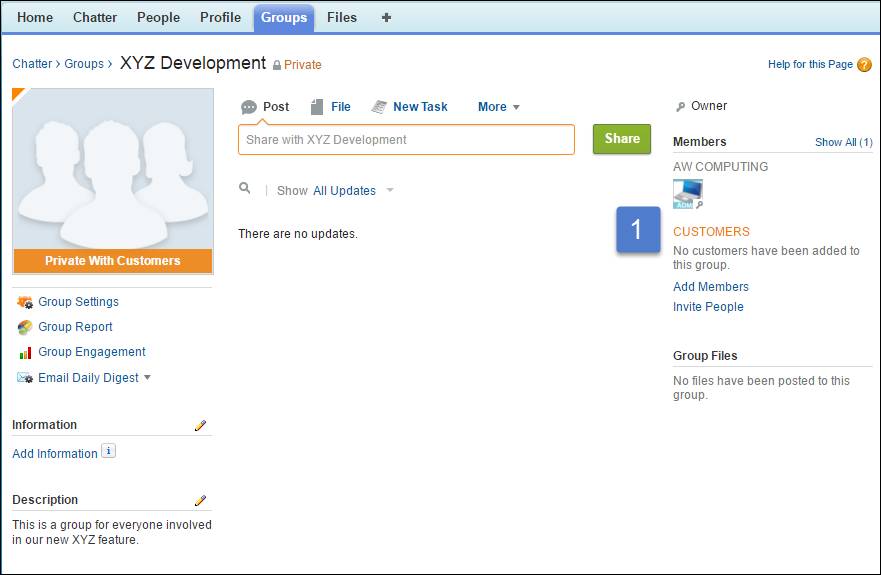Click the Show All (1) members link

coord(843,142)
